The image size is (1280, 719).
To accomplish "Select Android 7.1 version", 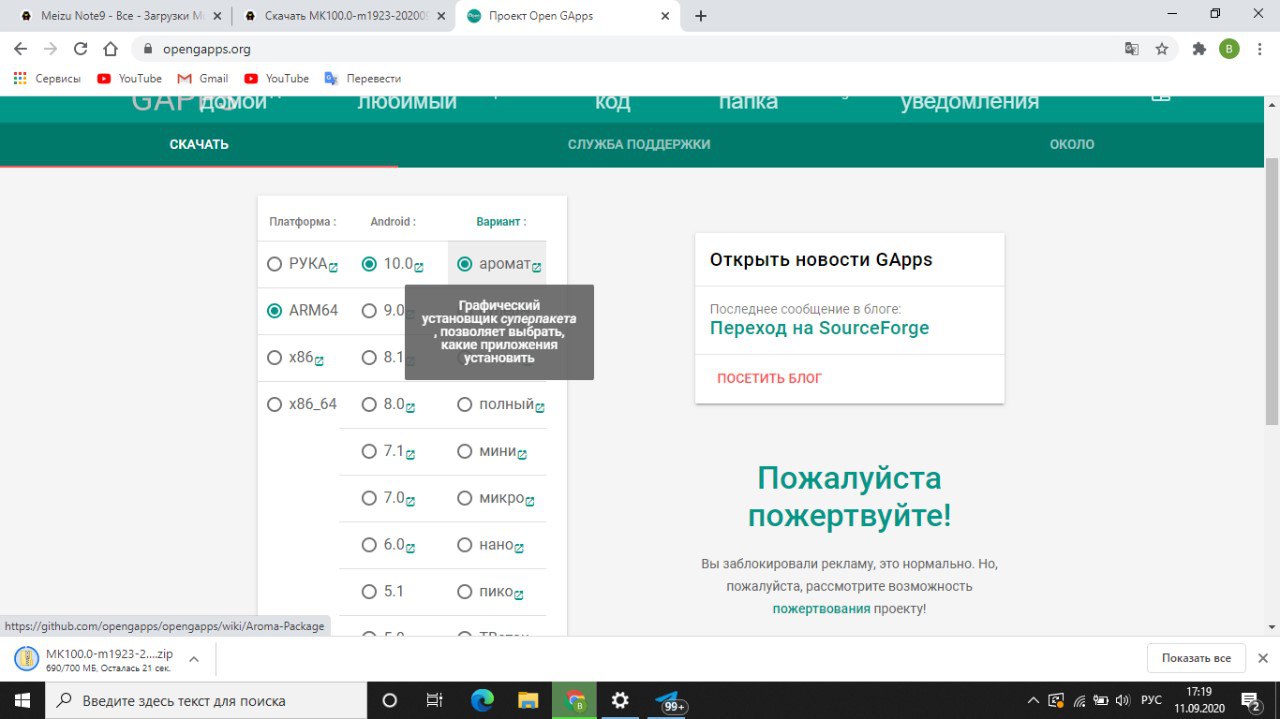I will tap(369, 451).
